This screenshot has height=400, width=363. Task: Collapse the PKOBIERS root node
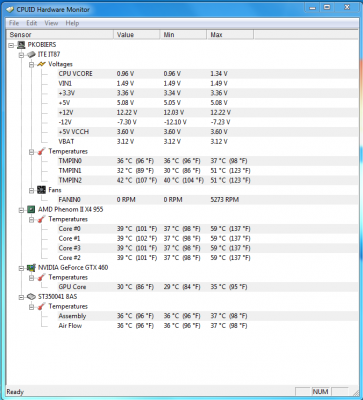tap(11, 45)
